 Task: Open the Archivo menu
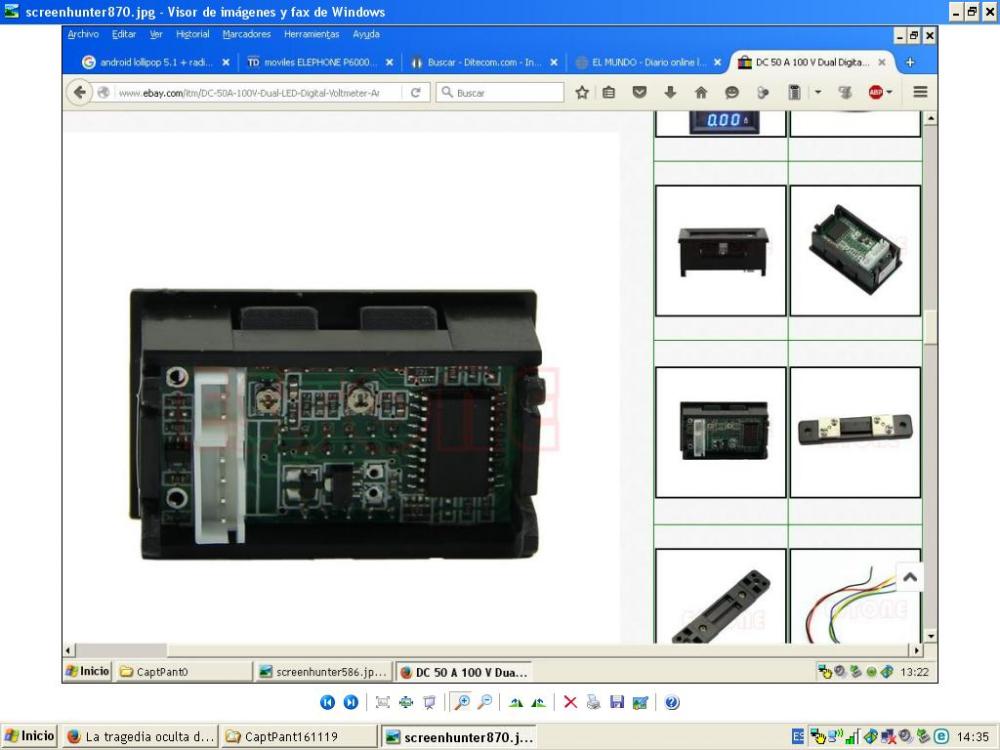click(84, 34)
